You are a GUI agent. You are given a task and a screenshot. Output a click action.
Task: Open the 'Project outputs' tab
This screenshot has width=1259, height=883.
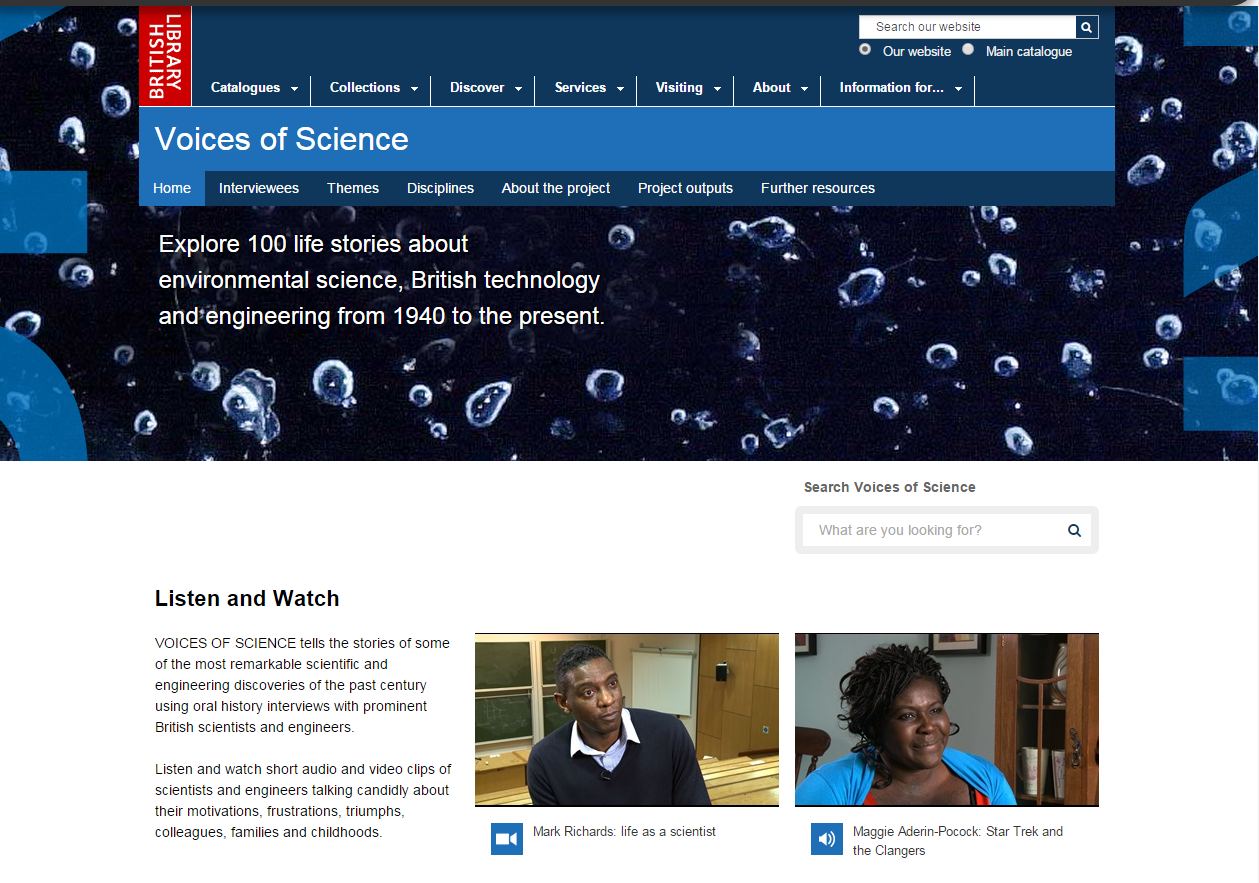click(x=685, y=188)
